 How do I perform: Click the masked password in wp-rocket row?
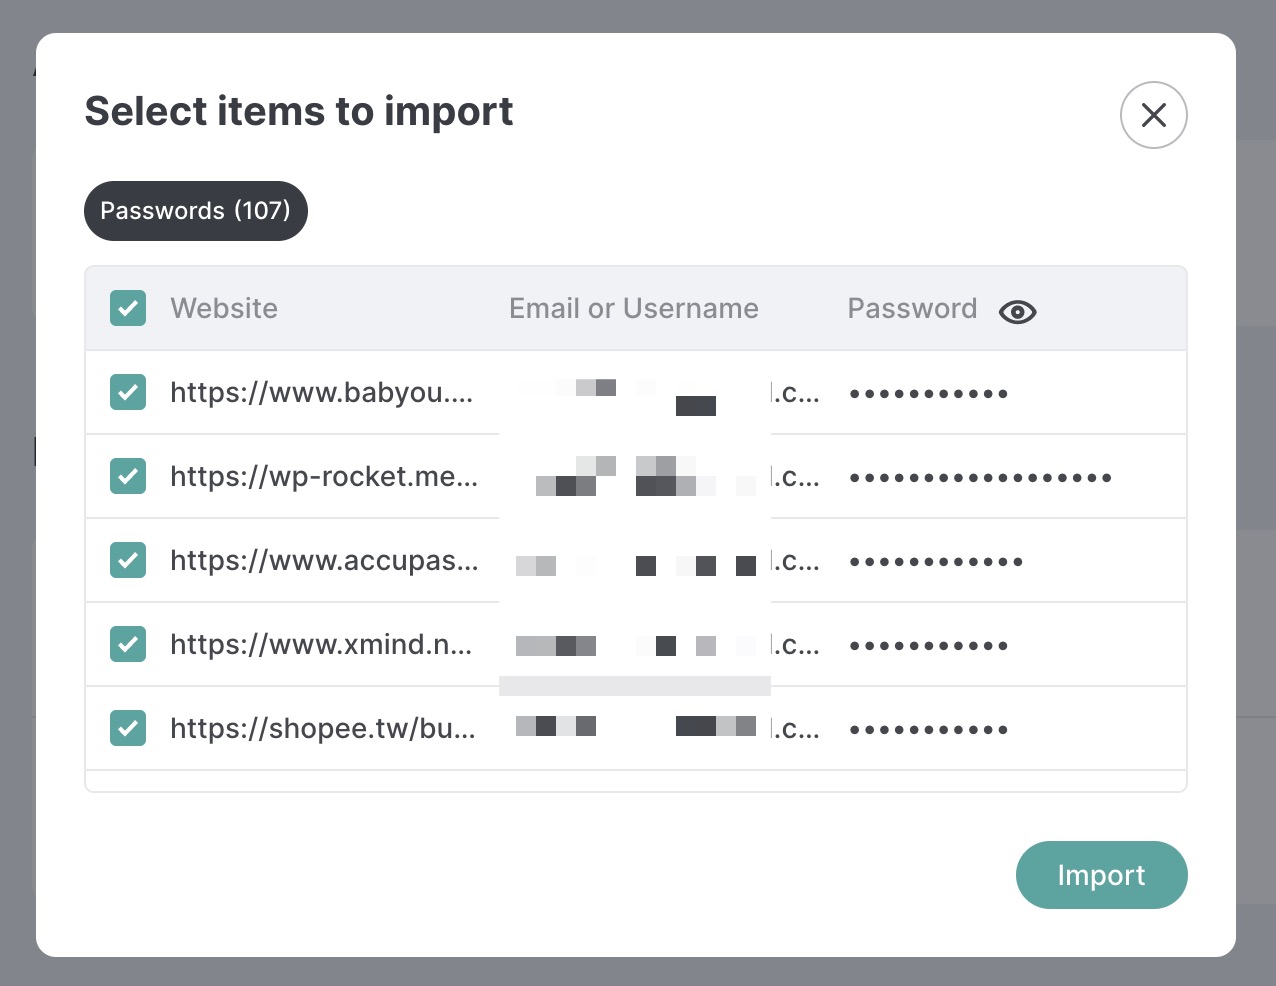point(980,477)
